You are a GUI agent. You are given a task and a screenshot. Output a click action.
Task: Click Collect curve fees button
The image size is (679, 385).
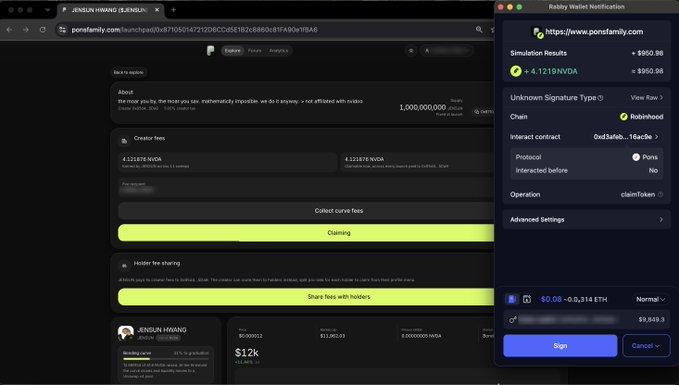point(306,210)
